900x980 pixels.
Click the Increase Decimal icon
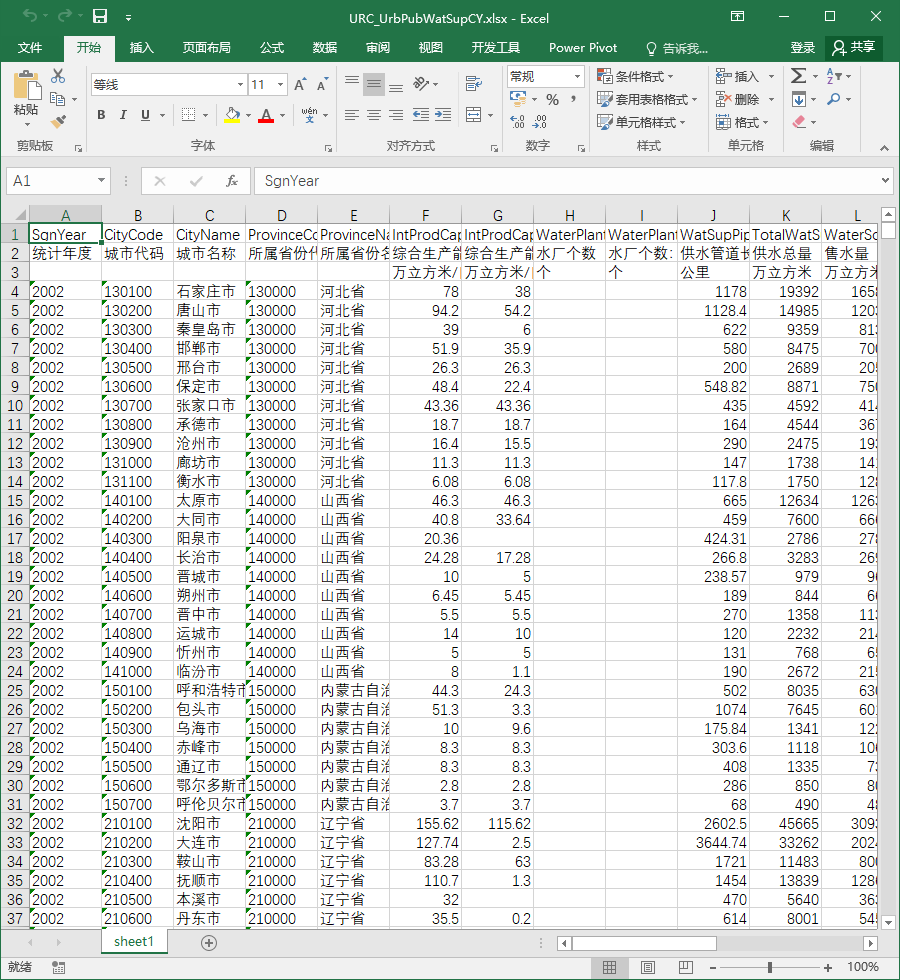(518, 121)
